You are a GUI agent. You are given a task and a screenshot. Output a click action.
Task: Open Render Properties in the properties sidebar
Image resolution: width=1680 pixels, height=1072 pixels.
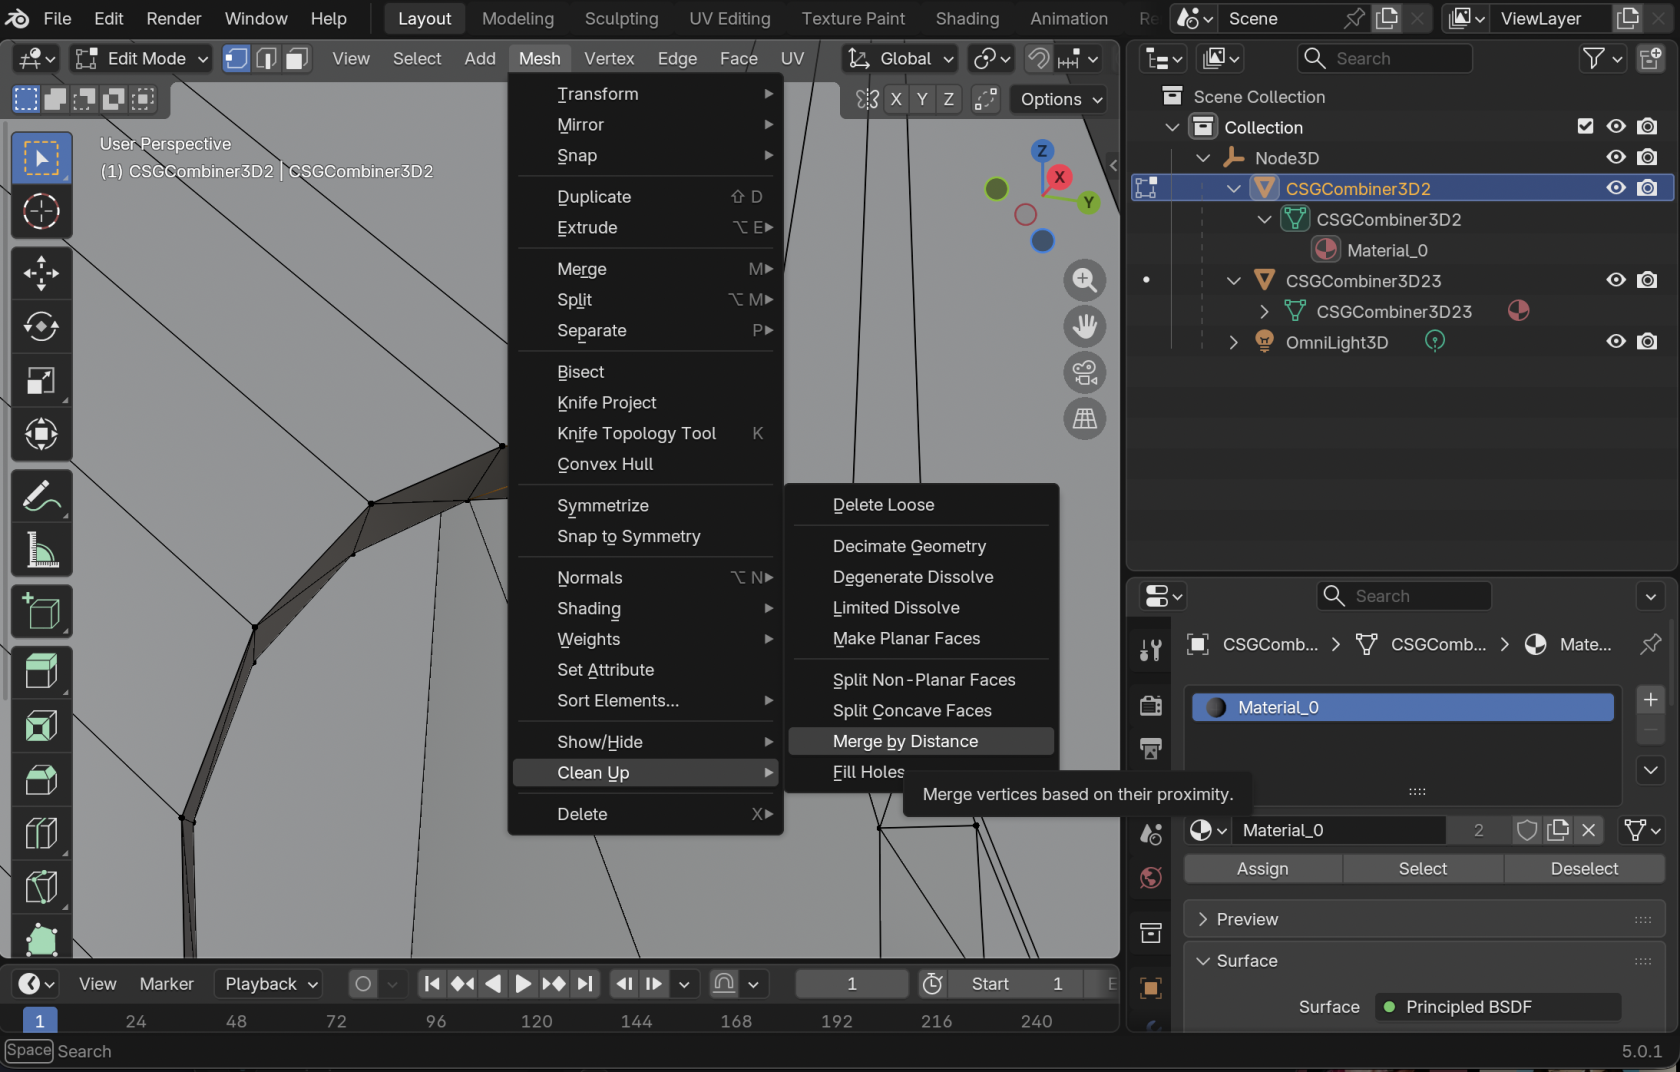(x=1149, y=705)
